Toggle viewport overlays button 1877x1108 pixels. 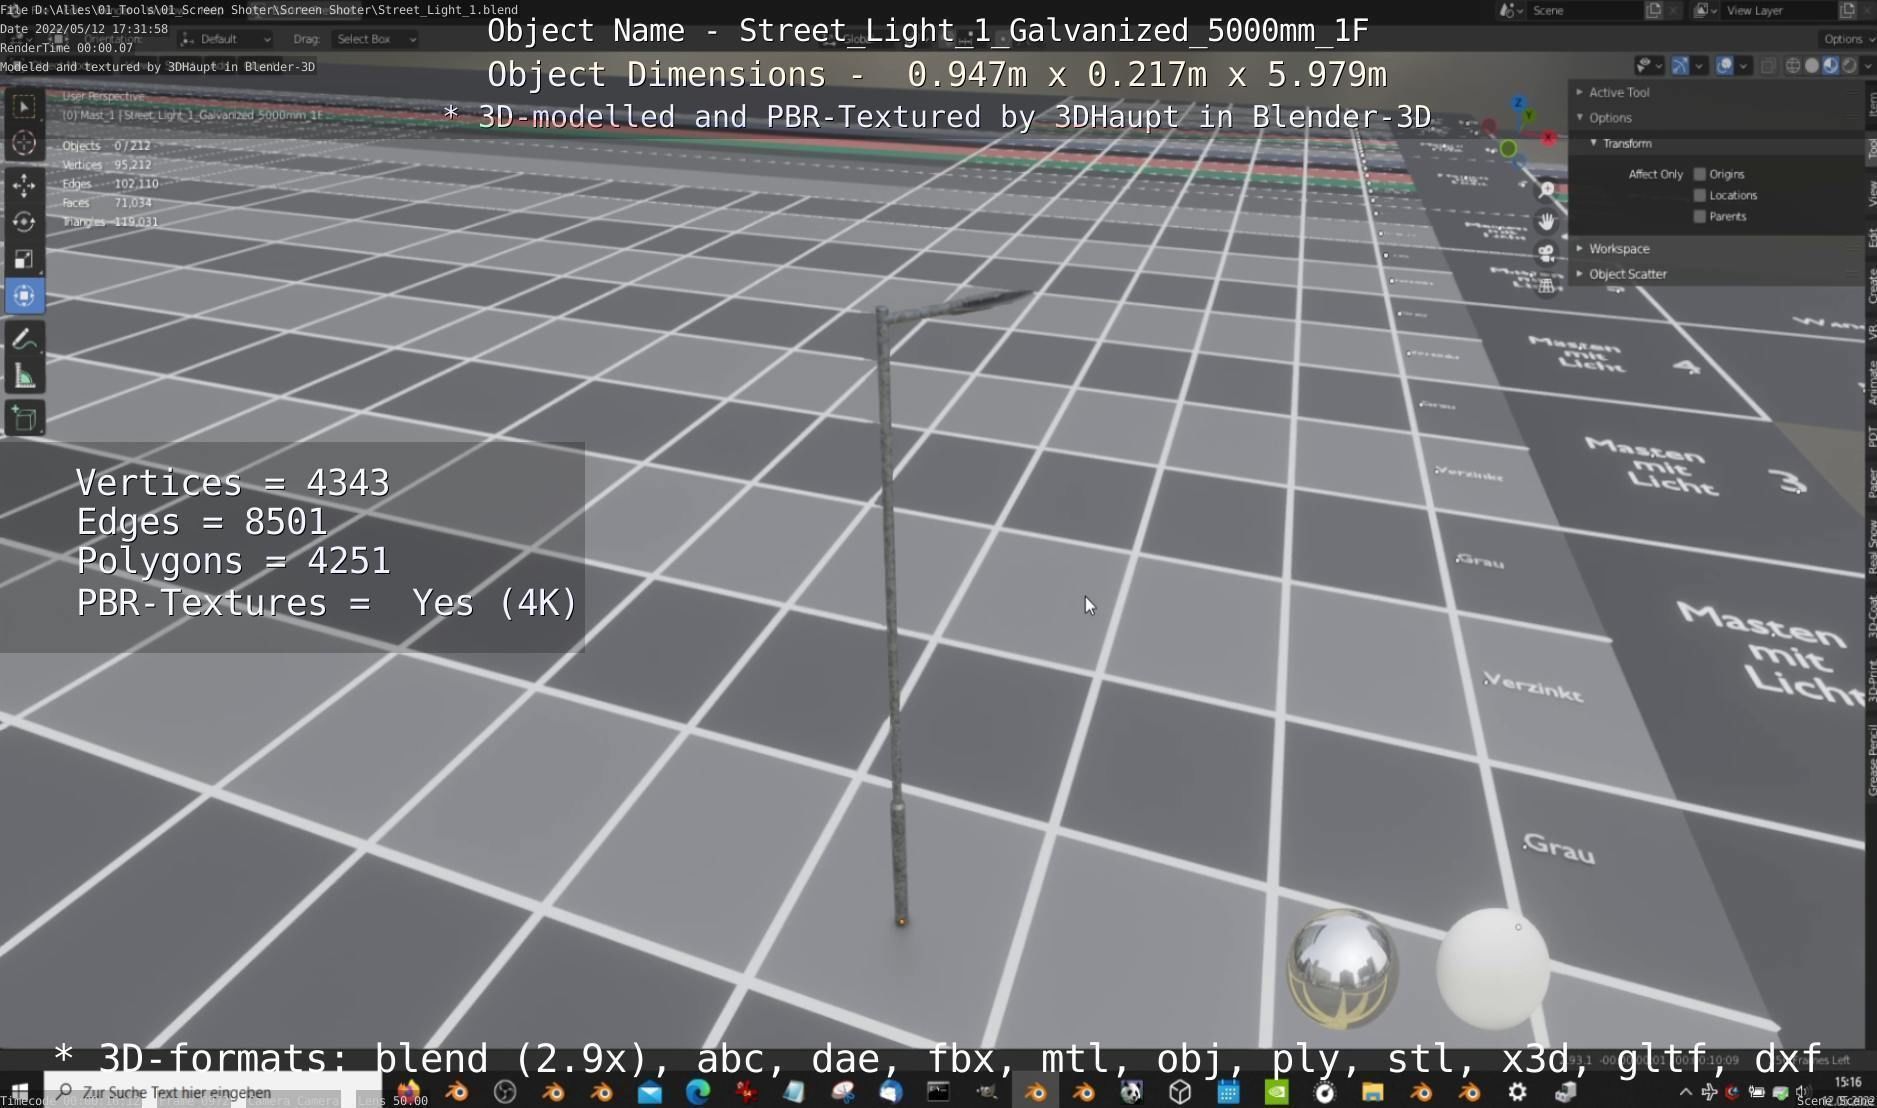(x=1725, y=66)
